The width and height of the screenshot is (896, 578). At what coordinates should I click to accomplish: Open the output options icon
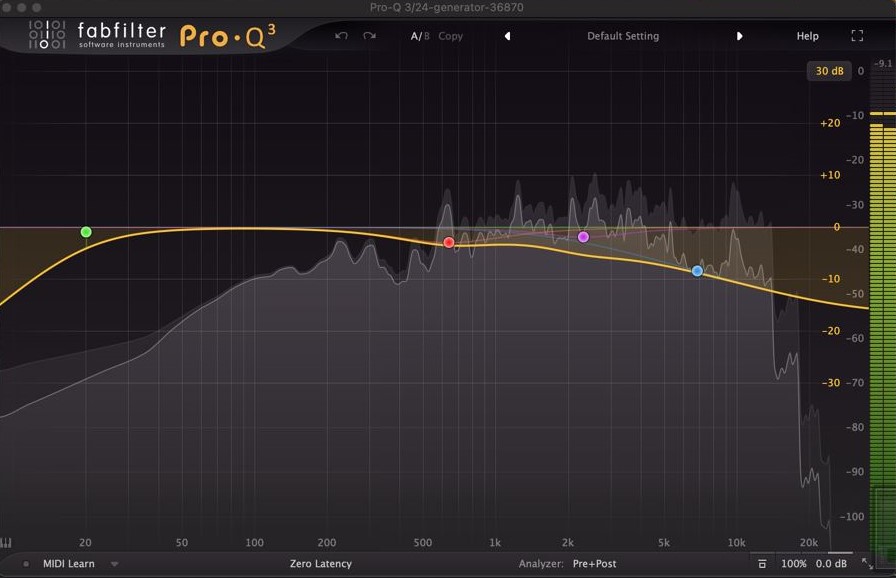(x=762, y=564)
